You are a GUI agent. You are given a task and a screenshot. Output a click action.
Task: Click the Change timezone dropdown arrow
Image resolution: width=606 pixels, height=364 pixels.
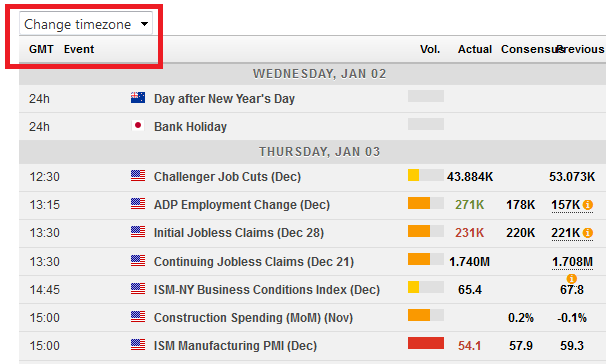pyautogui.click(x=144, y=24)
